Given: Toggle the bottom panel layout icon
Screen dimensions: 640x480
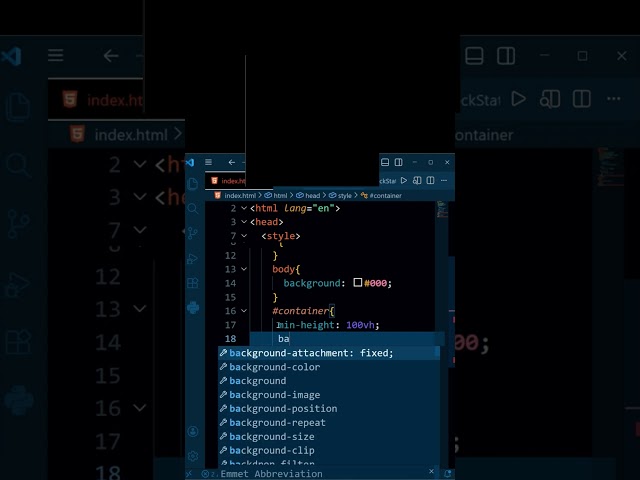Looking at the screenshot, I should [384, 162].
